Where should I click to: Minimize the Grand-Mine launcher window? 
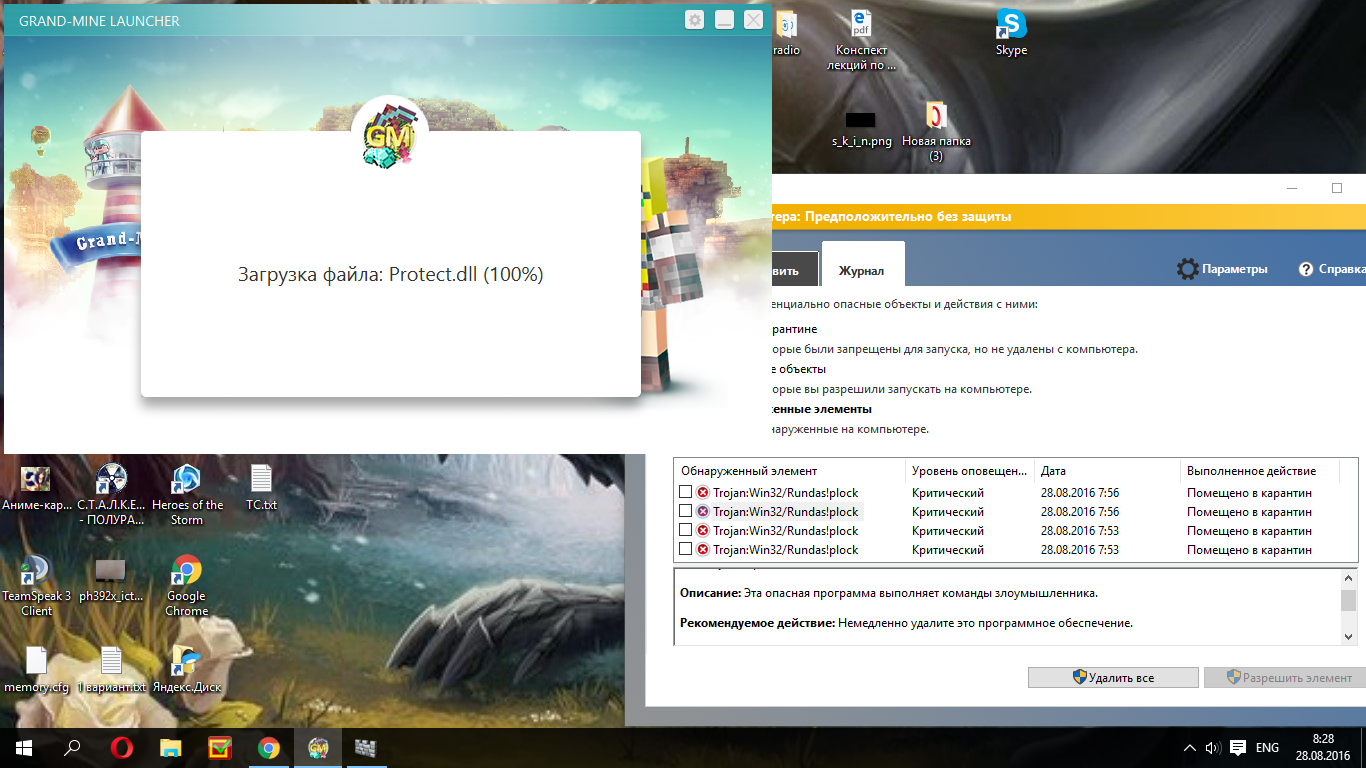click(725, 20)
